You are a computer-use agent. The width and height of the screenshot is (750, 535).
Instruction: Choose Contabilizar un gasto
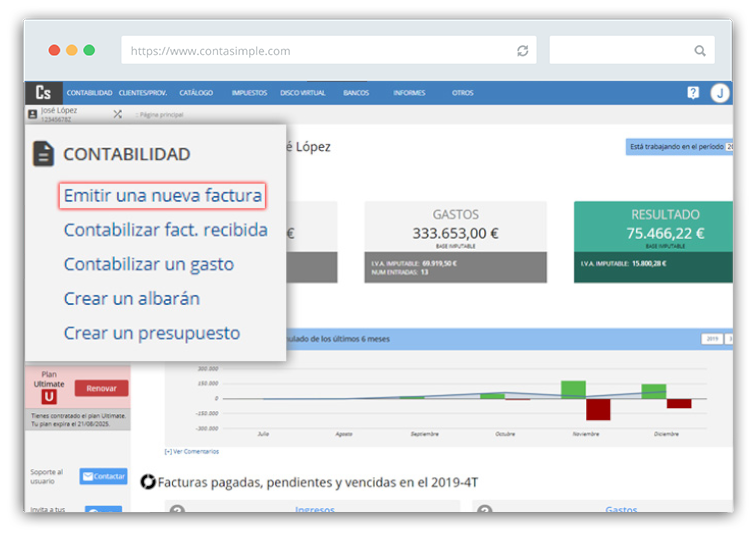point(149,264)
